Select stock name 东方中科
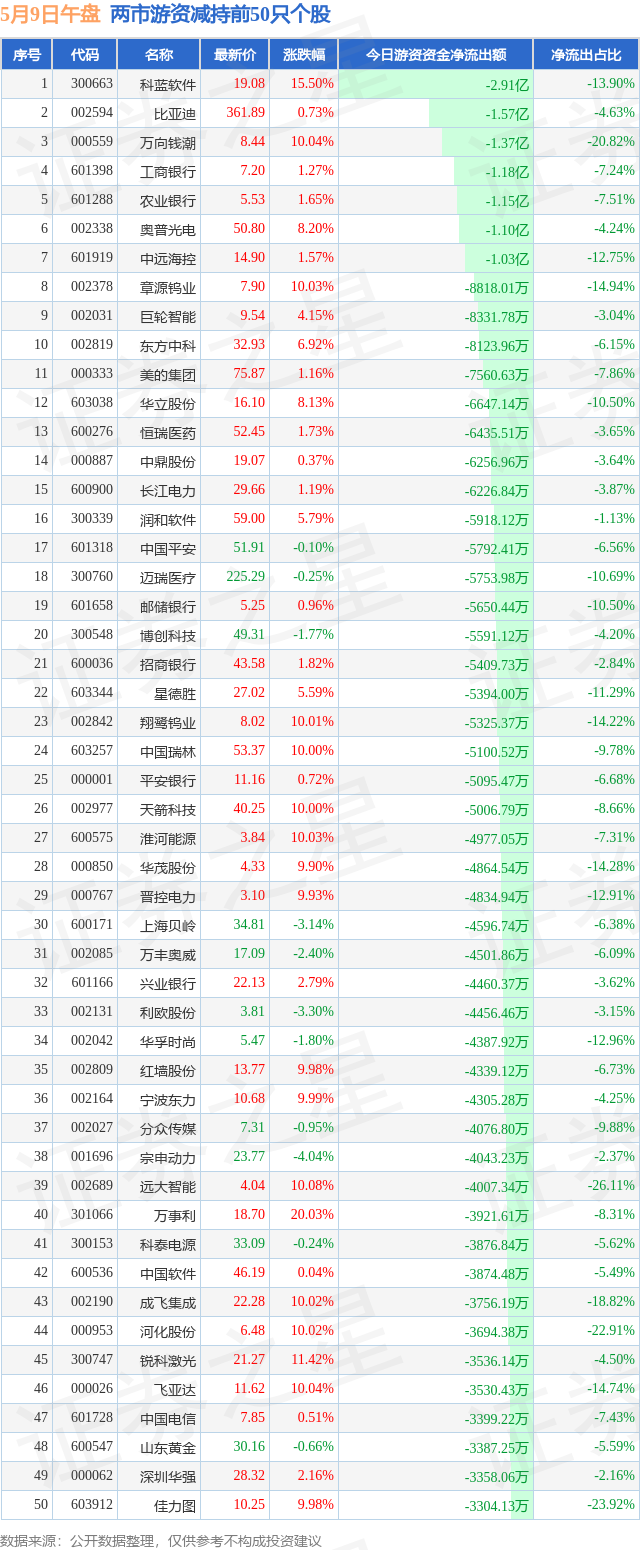 (x=168, y=345)
